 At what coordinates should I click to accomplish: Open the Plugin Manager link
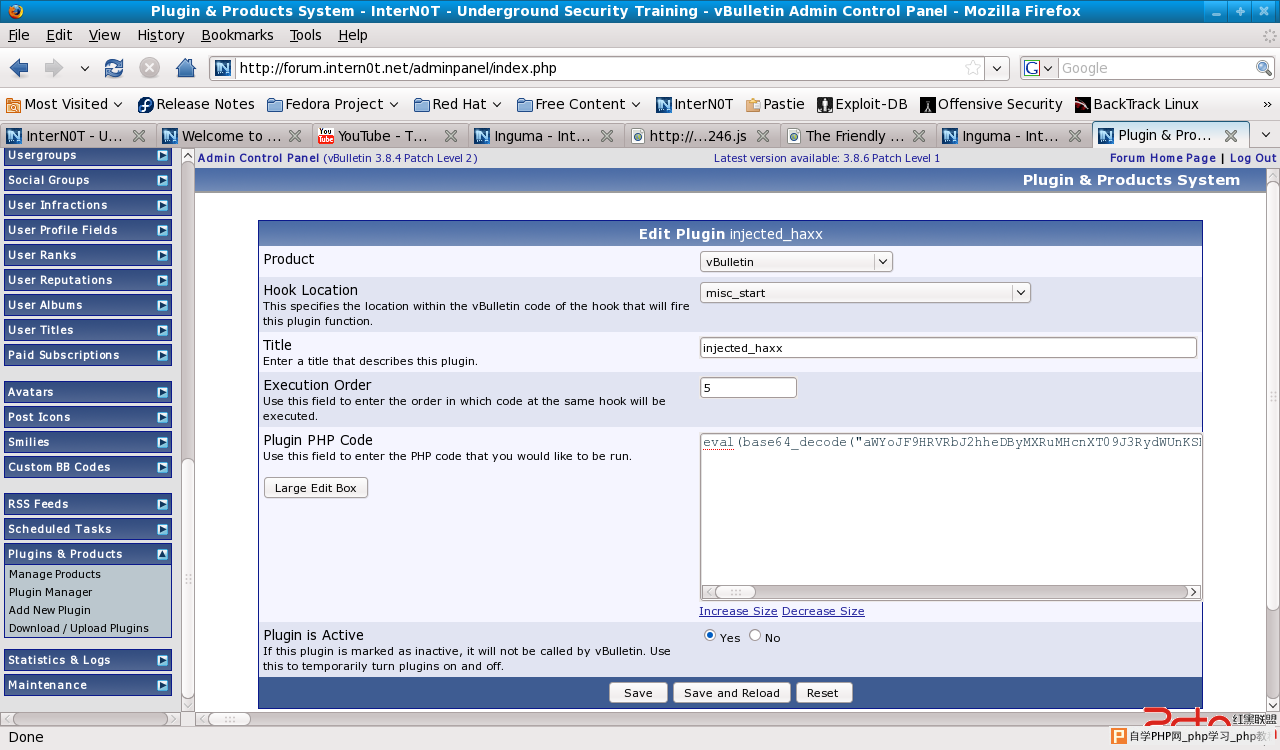point(50,592)
